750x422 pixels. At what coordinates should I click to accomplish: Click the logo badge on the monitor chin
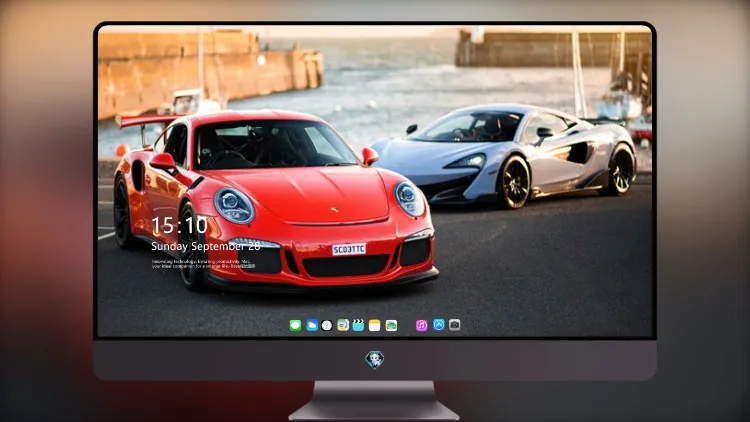(x=375, y=360)
